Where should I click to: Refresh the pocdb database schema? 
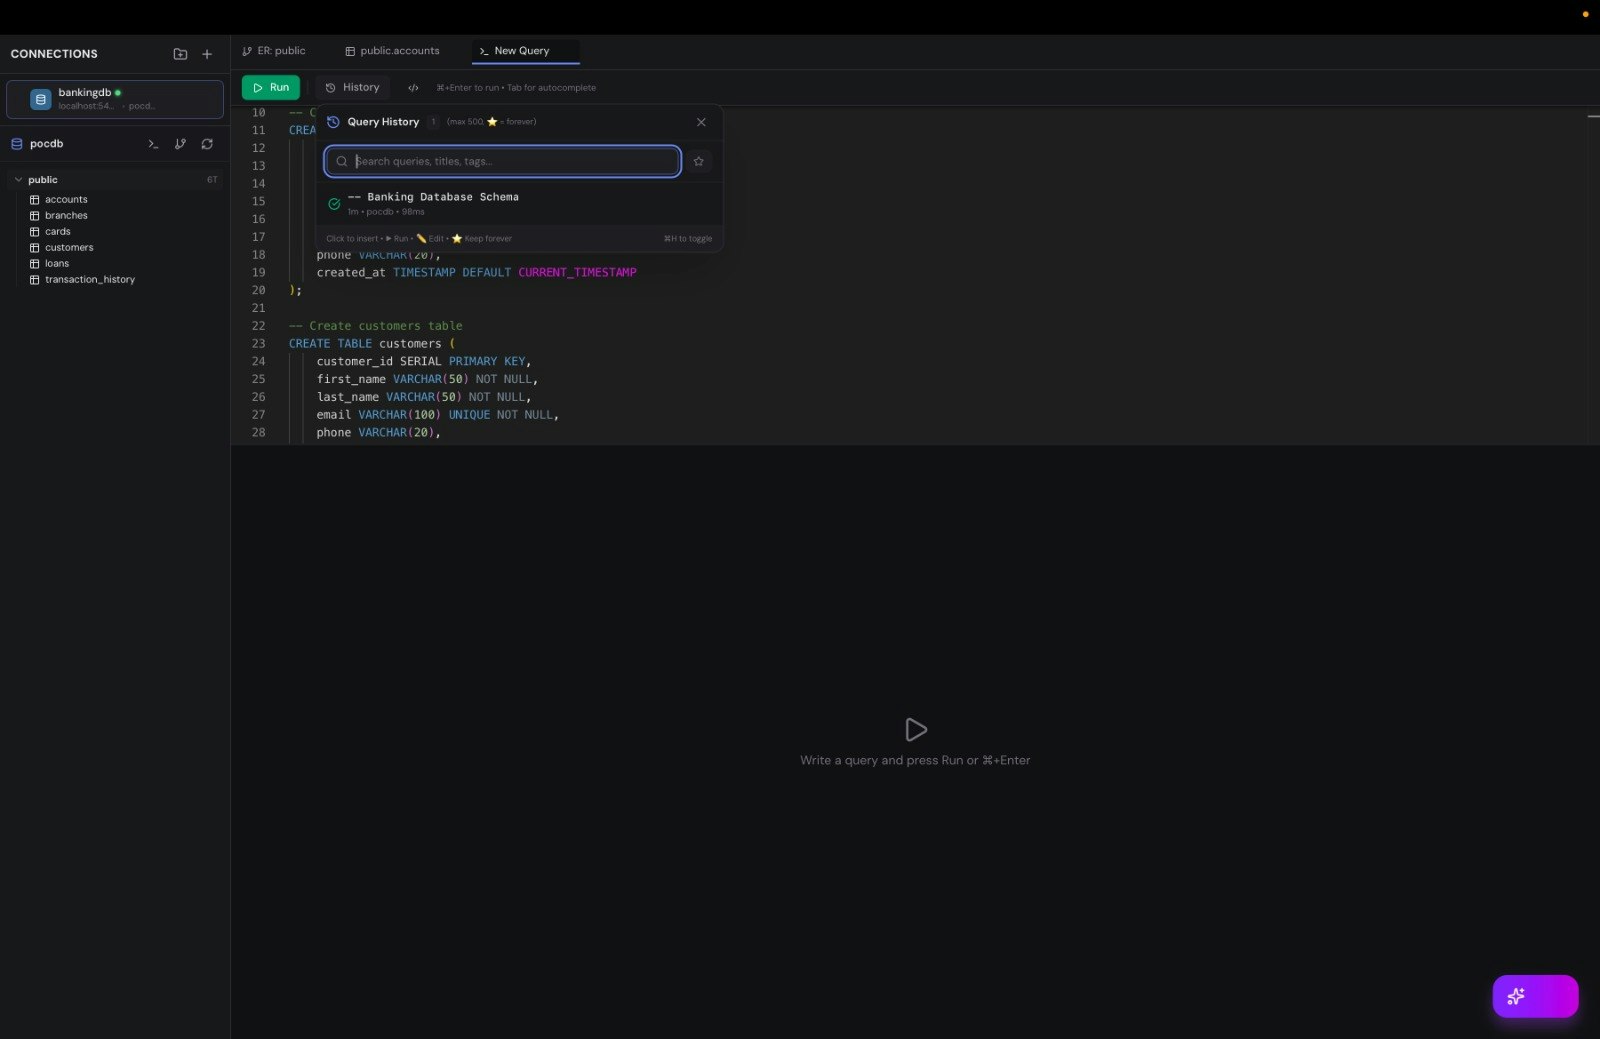point(207,144)
